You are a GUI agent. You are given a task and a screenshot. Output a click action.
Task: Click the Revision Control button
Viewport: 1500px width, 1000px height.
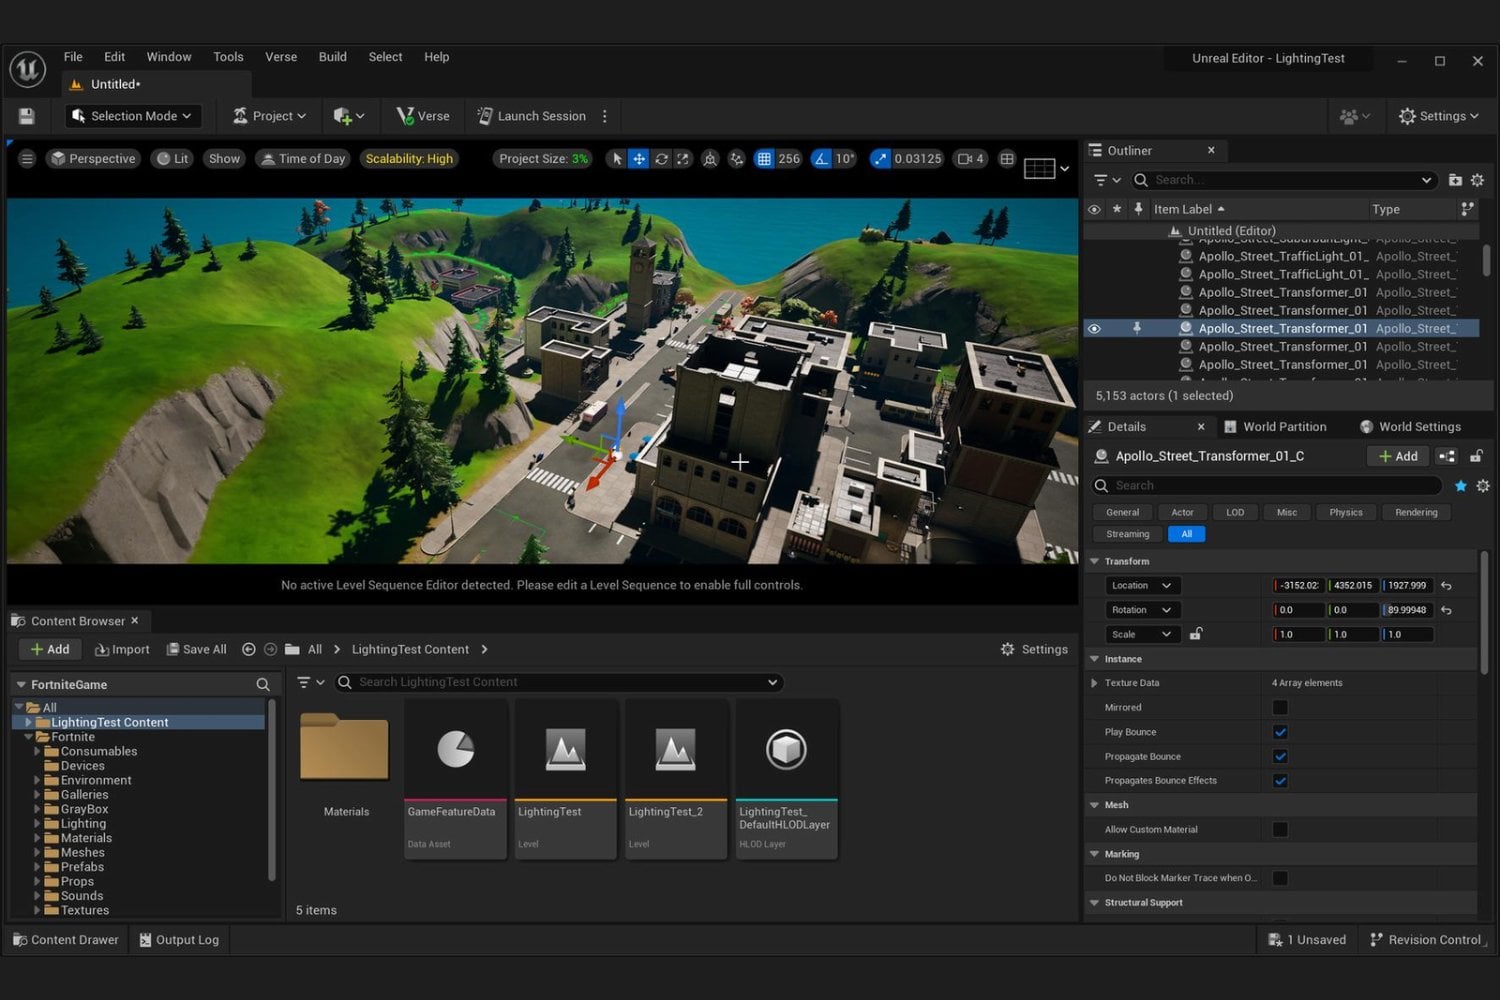click(1426, 940)
